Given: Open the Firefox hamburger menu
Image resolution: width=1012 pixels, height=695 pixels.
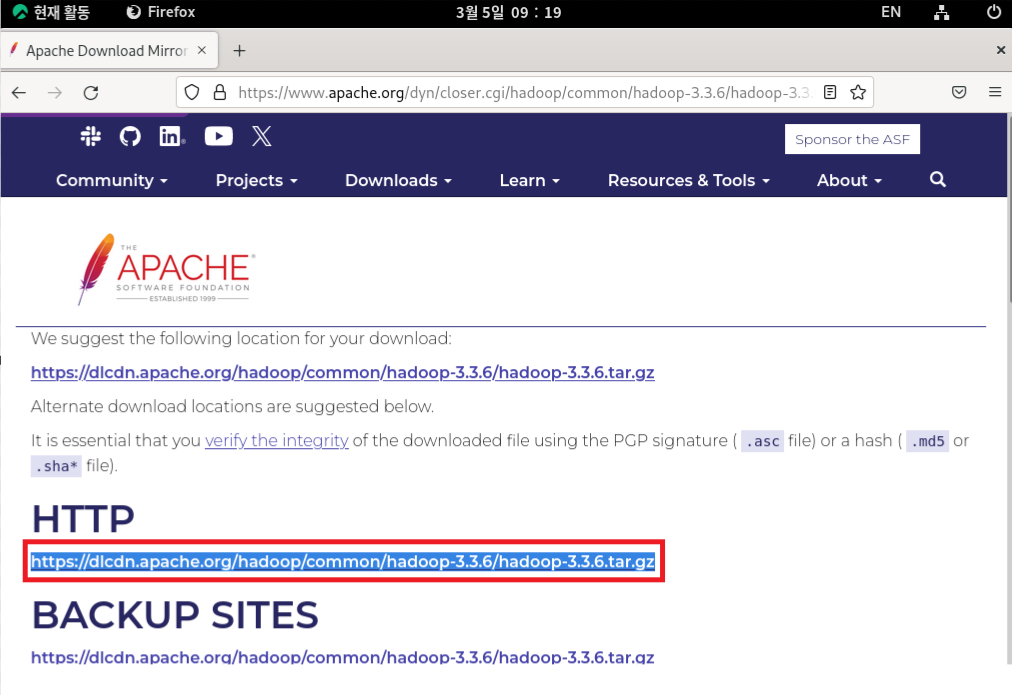Looking at the screenshot, I should (995, 92).
